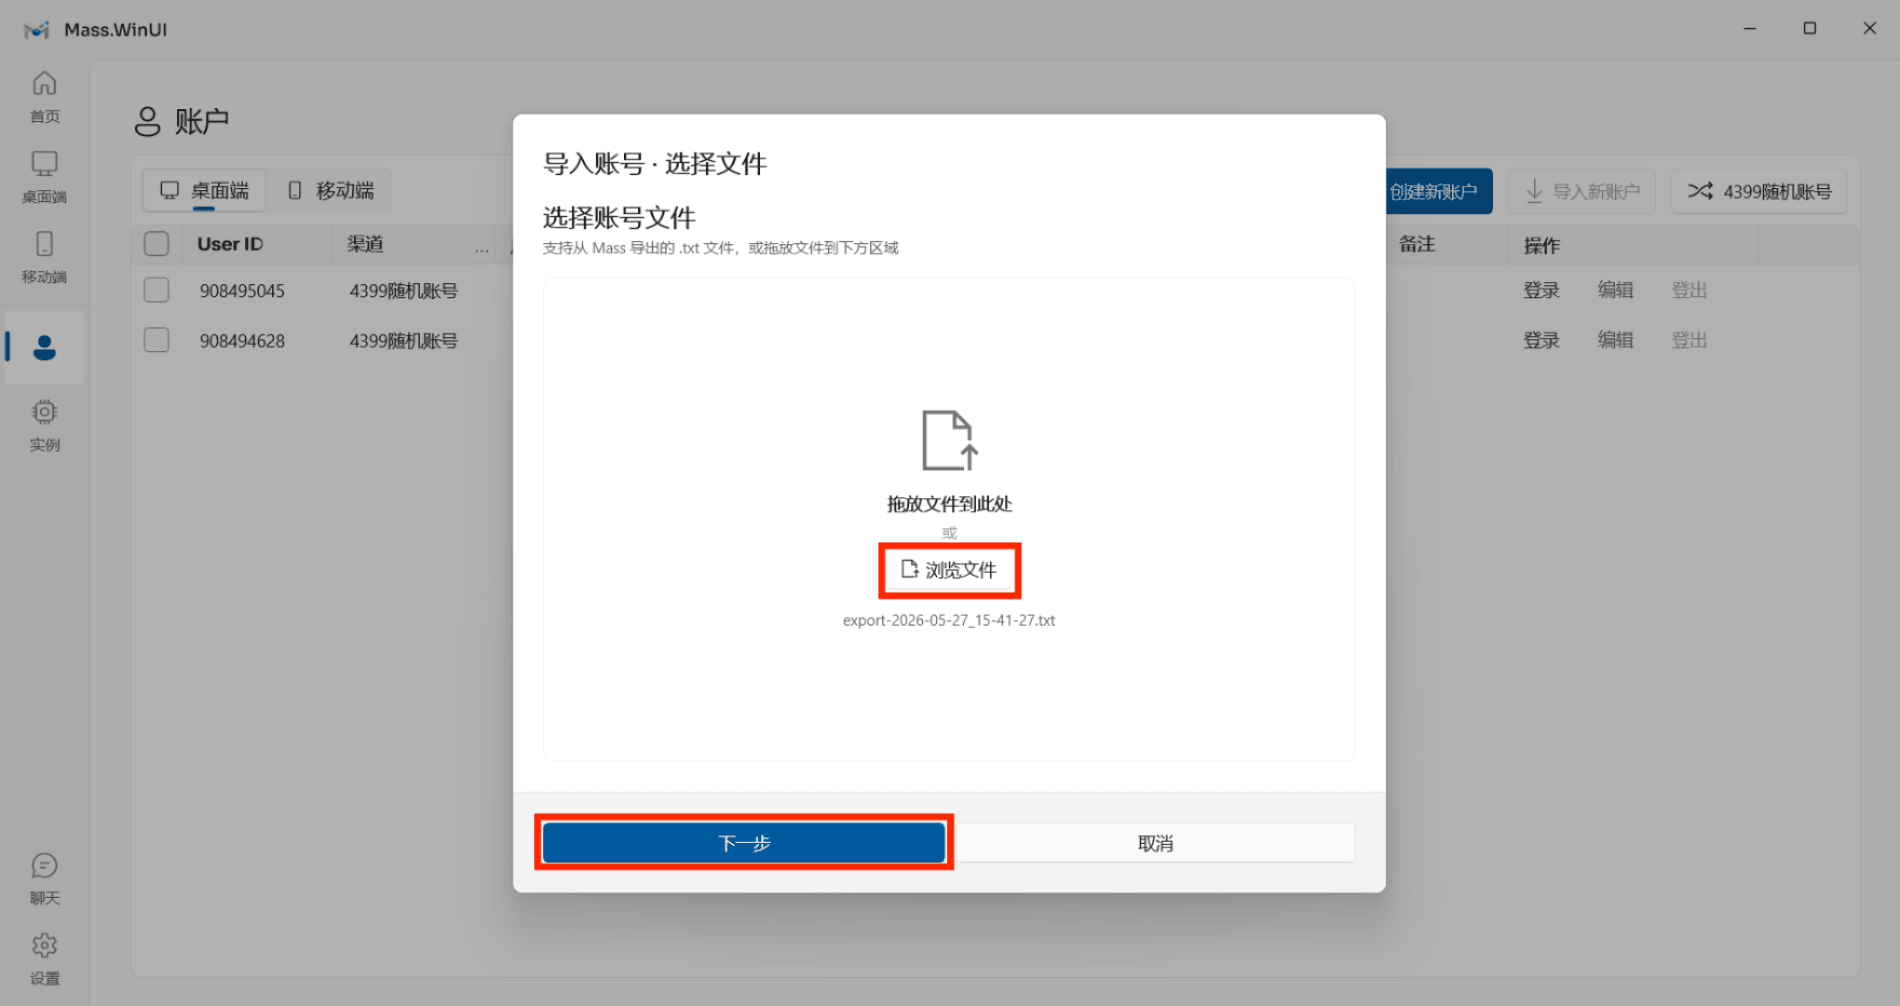
Task: Click the User ID column header
Action: point(230,244)
